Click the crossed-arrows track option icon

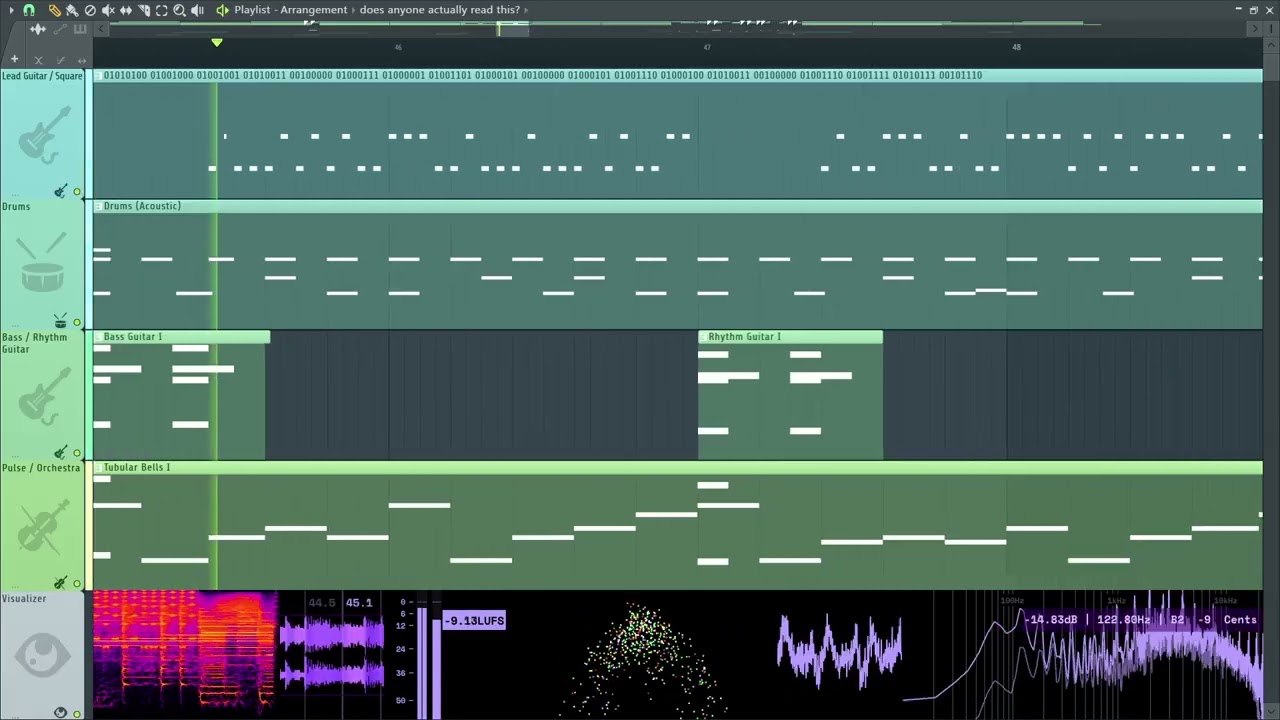click(38, 60)
